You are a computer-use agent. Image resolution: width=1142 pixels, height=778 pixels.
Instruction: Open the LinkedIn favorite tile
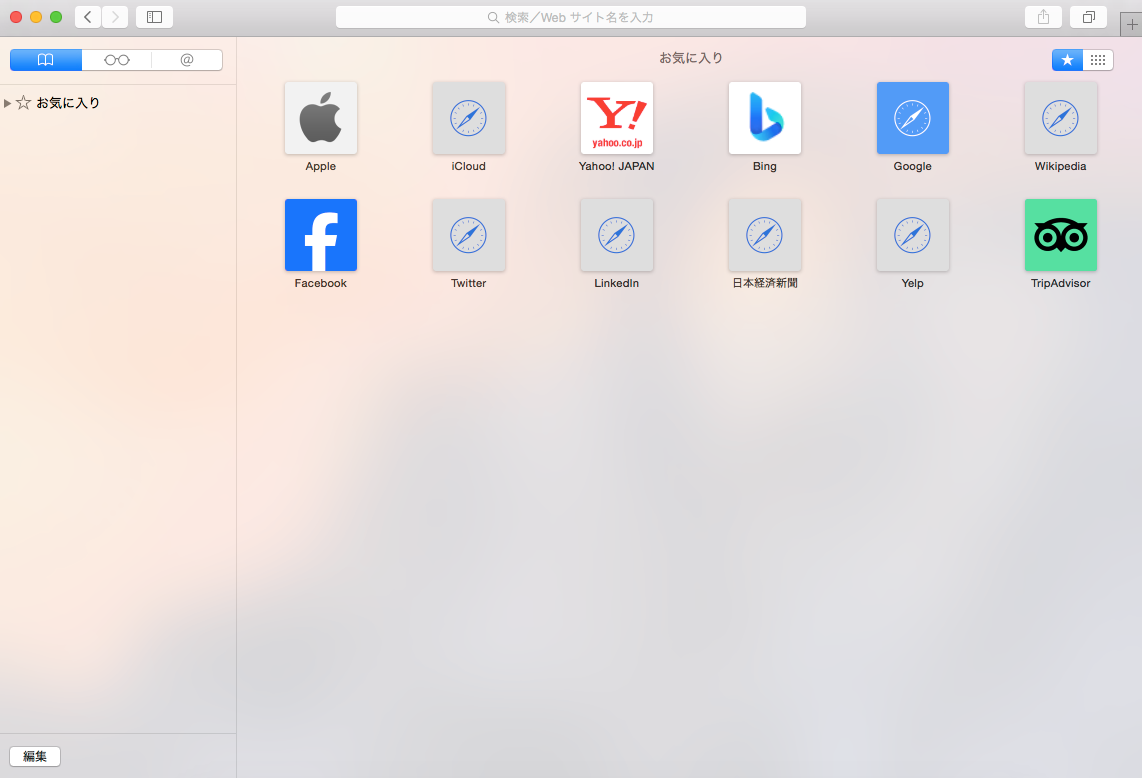point(616,235)
